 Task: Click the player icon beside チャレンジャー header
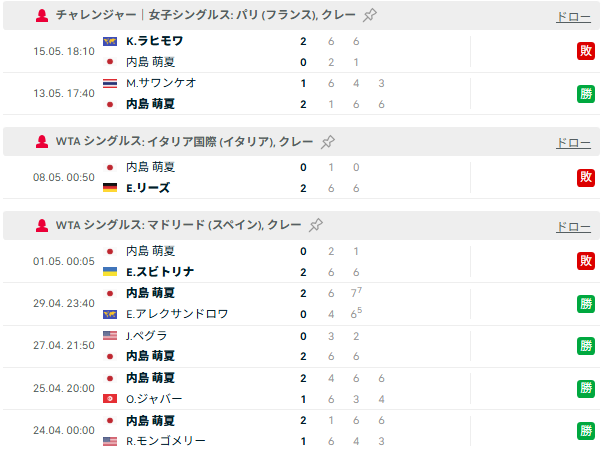[42, 15]
